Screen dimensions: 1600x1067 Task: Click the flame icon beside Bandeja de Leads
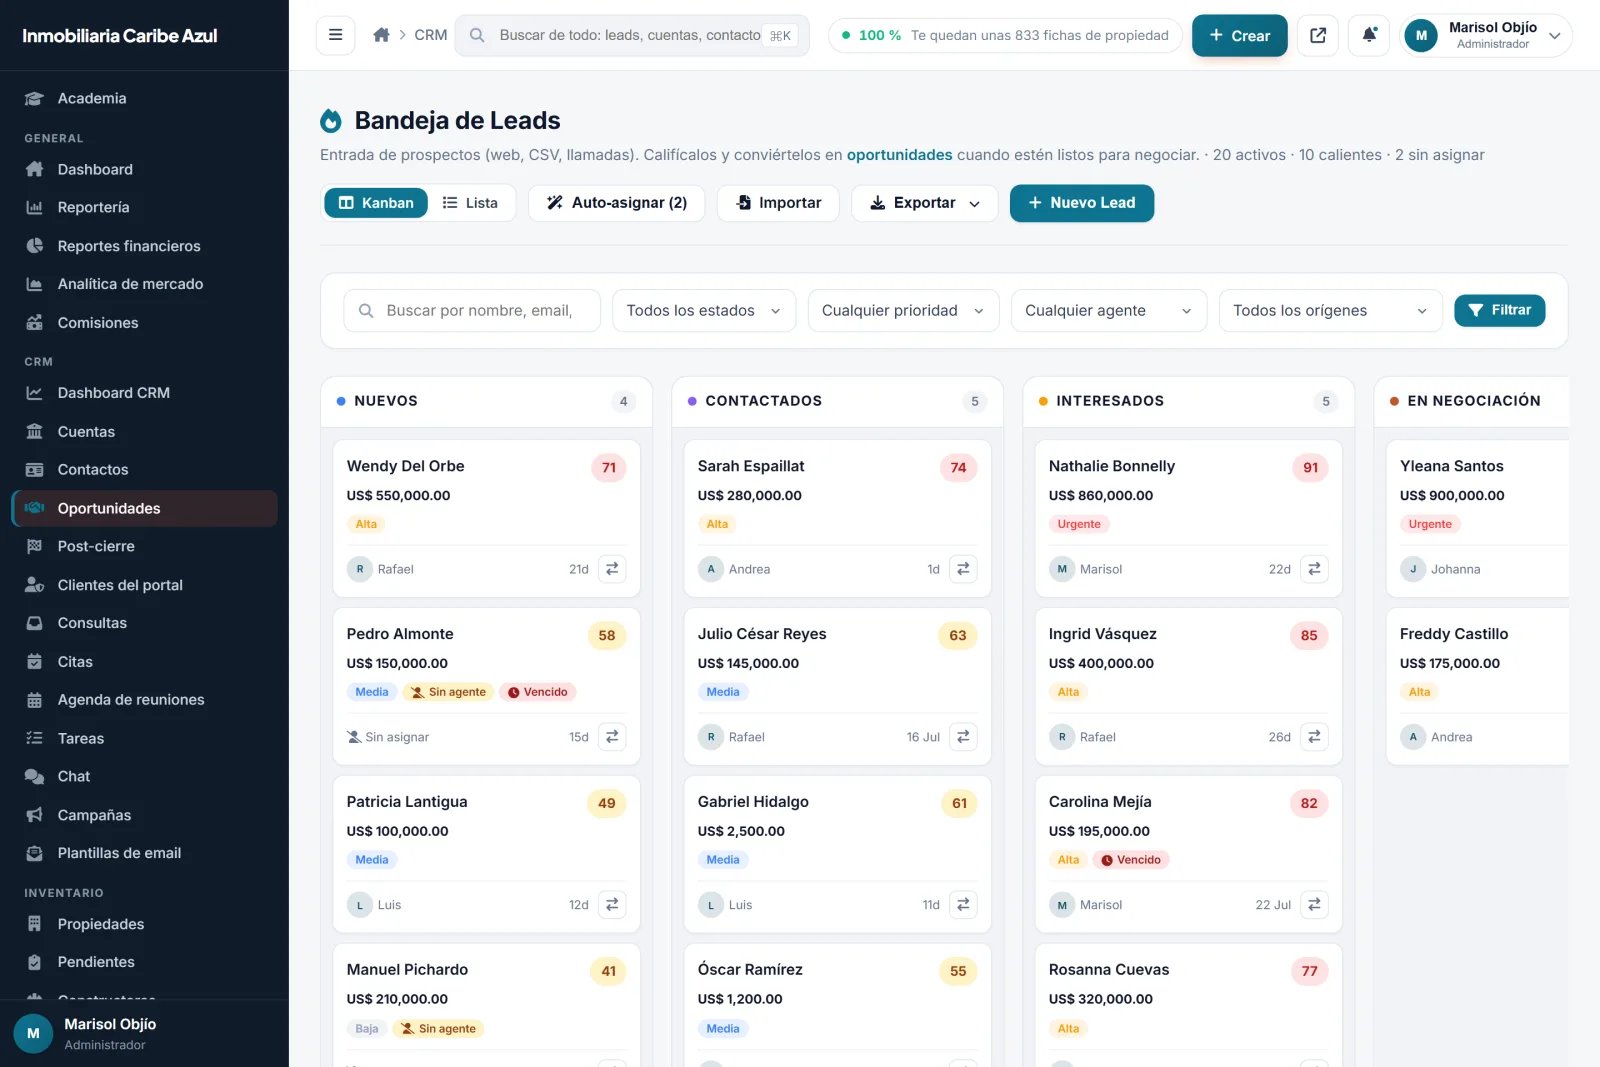pos(331,121)
